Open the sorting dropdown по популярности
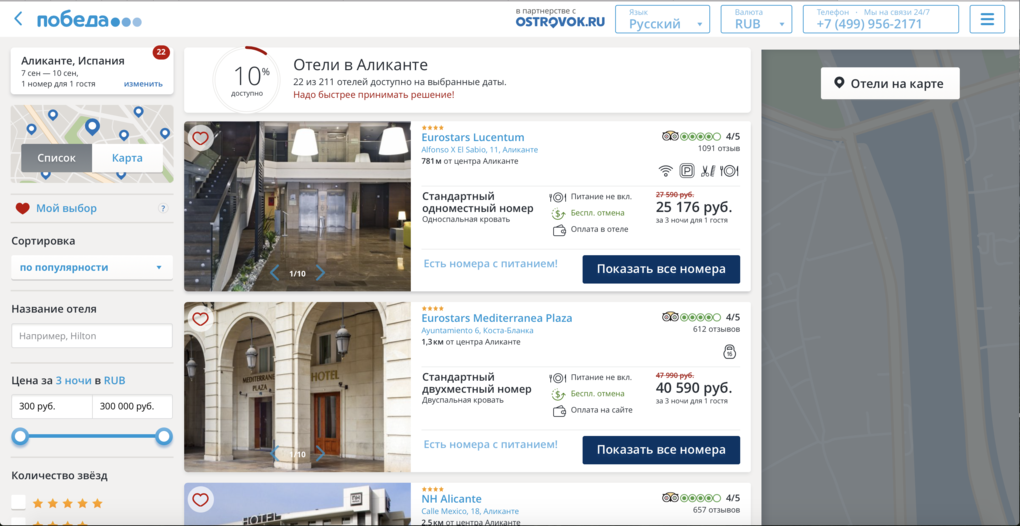The height and width of the screenshot is (526, 1020). point(92,267)
